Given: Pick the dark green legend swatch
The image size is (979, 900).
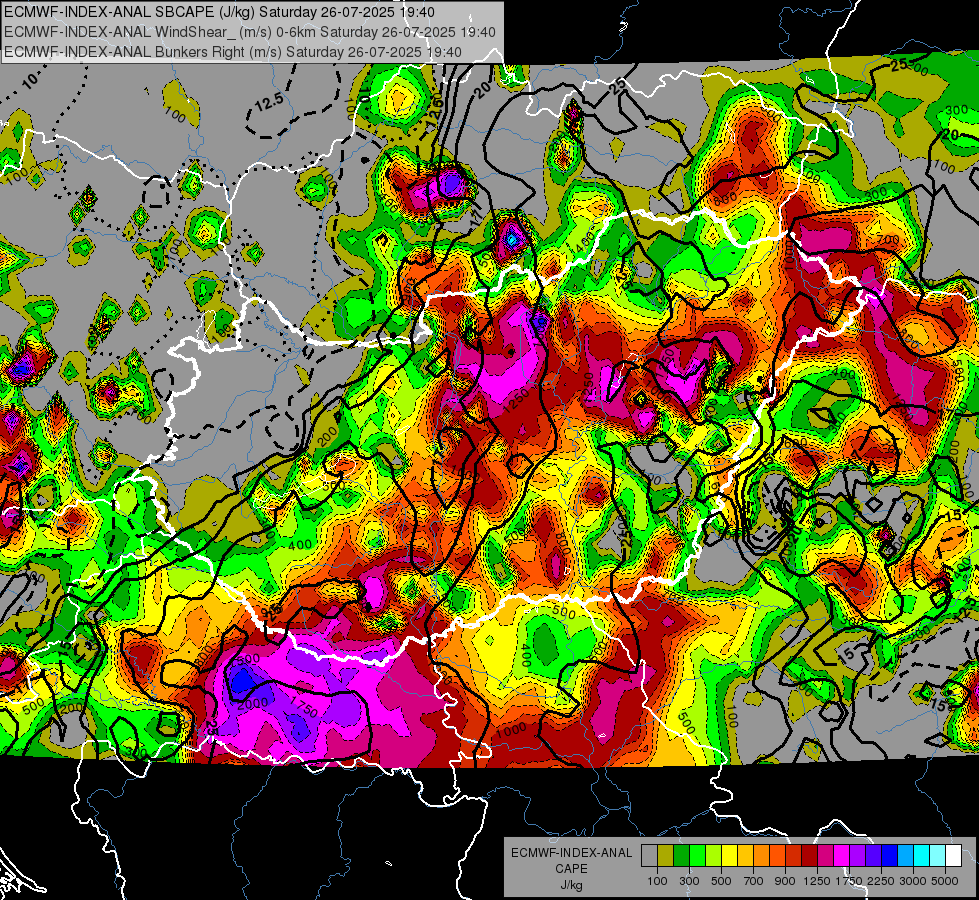Looking at the screenshot, I should (682, 855).
